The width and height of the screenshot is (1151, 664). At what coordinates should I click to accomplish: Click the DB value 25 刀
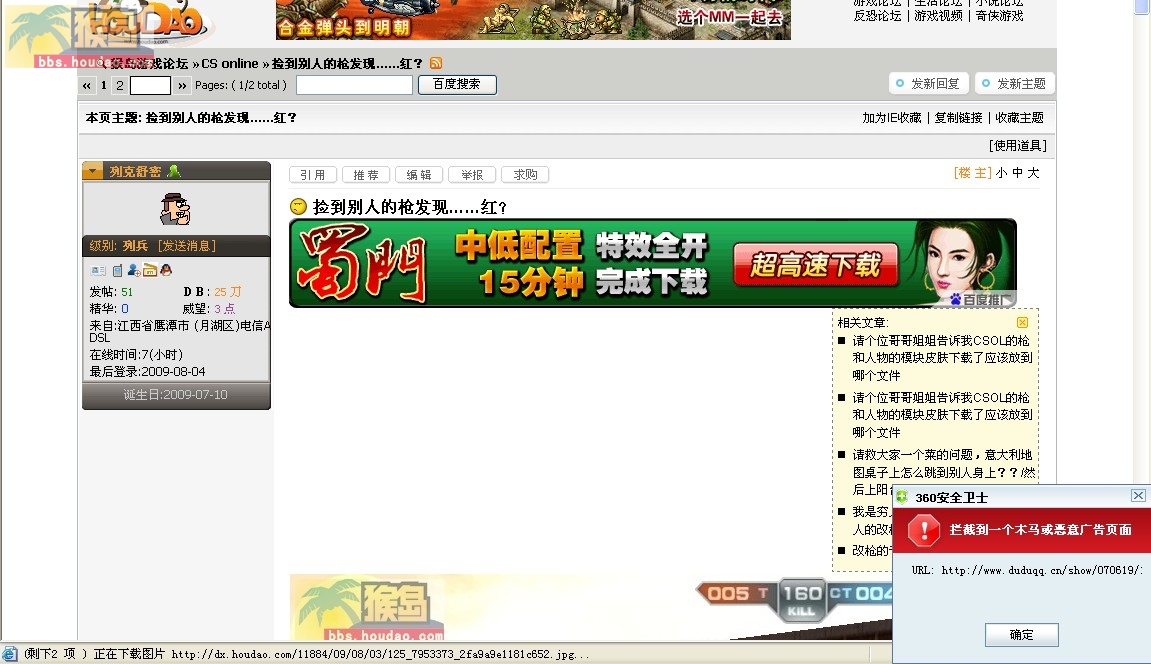pyautogui.click(x=228, y=292)
